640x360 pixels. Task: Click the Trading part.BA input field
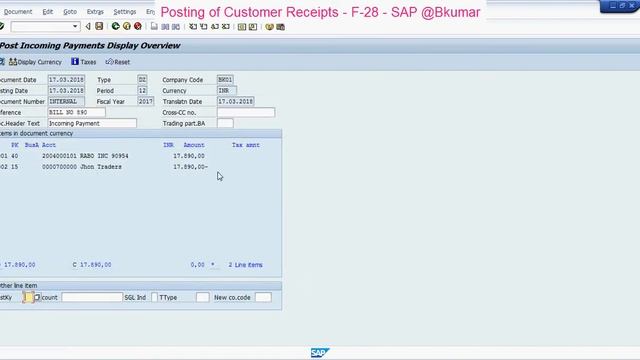[225, 123]
